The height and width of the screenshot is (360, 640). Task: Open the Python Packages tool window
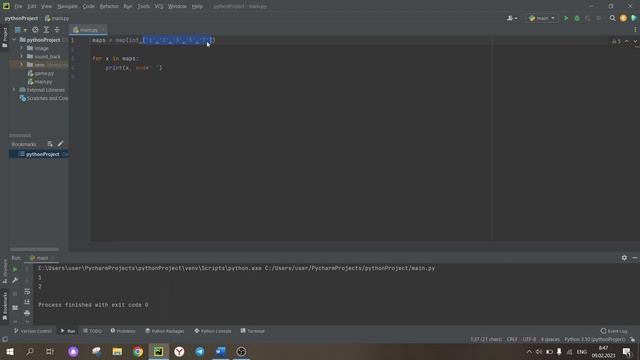[165, 331]
